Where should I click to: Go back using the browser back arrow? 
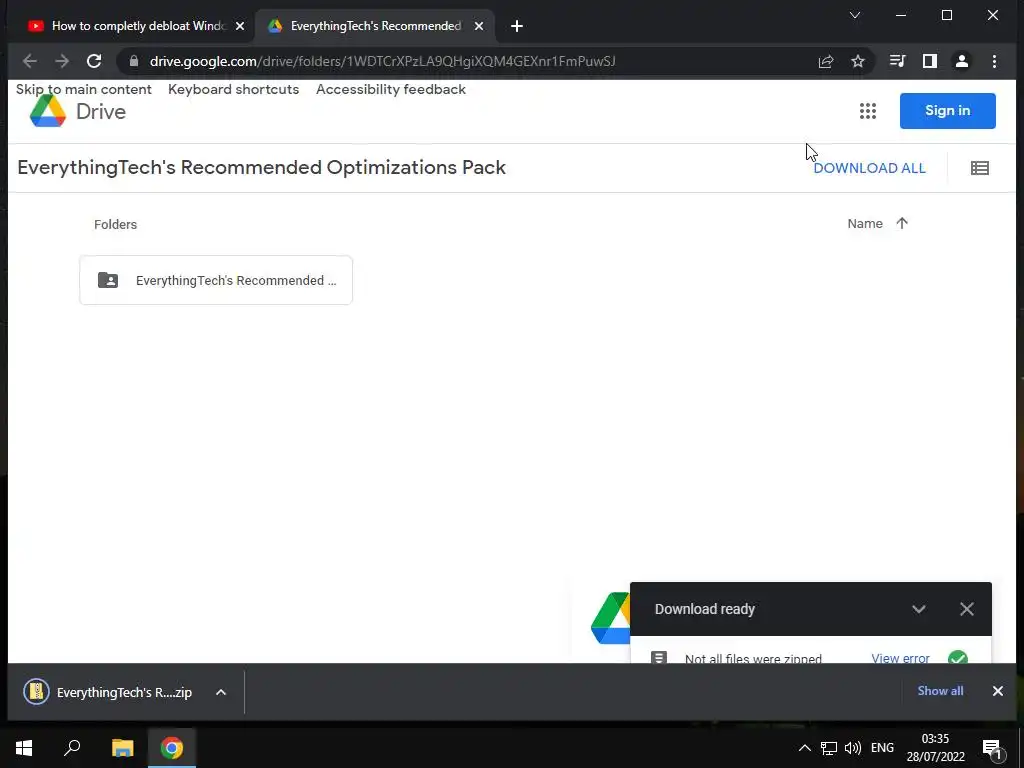[29, 61]
